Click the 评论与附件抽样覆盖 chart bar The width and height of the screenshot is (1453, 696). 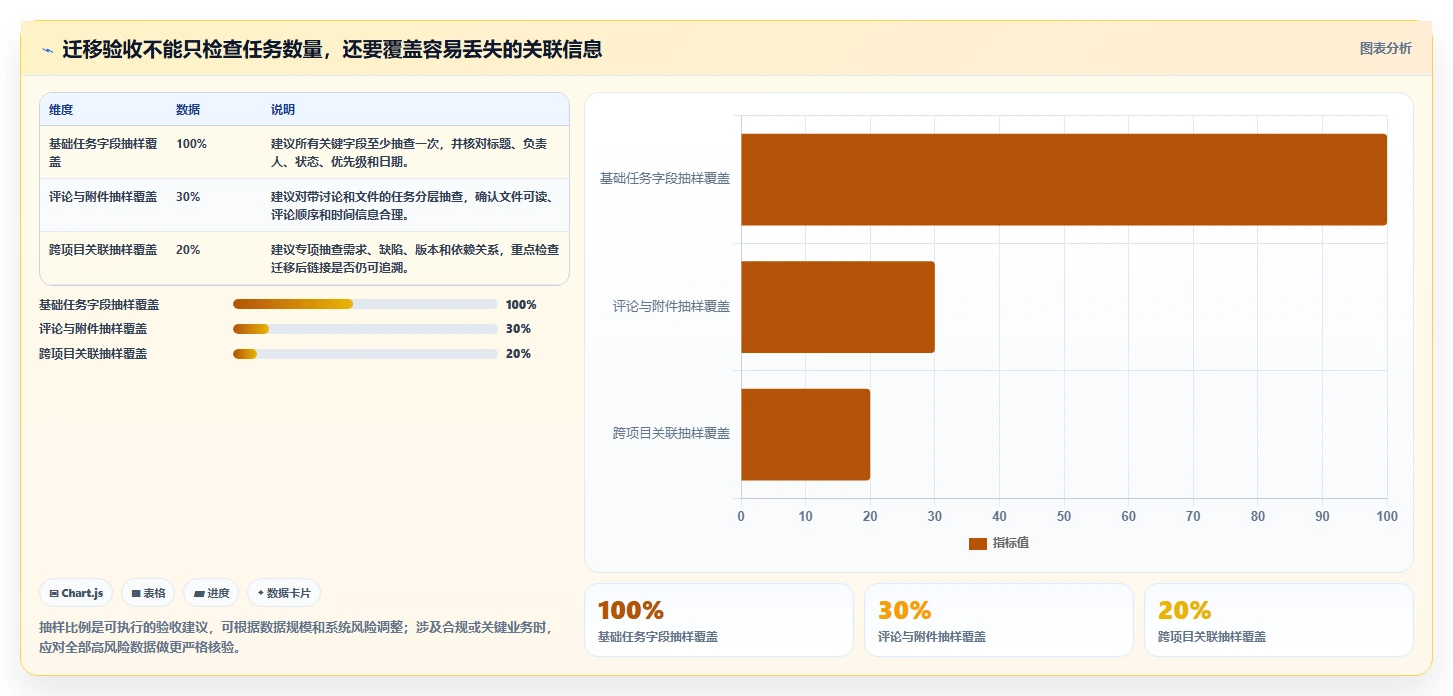837,307
